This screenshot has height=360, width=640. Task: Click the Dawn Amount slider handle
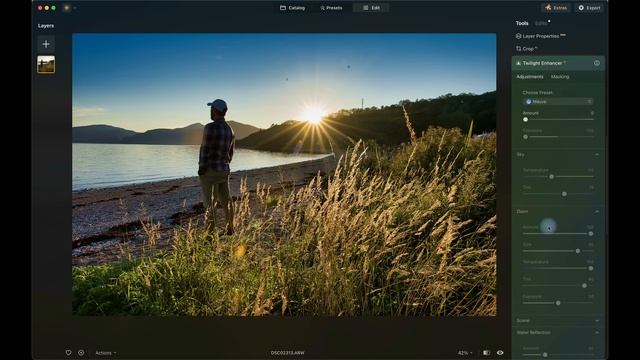[x=591, y=234]
